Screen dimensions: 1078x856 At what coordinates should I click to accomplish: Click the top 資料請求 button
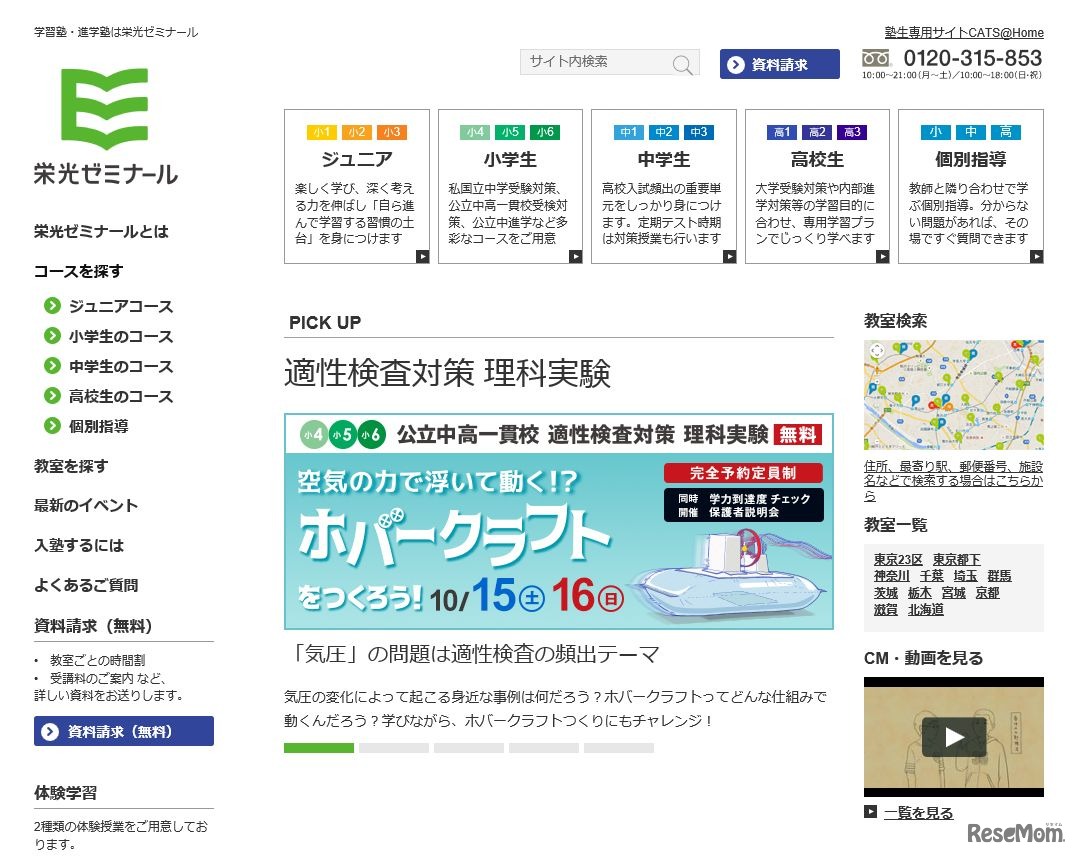tap(780, 64)
